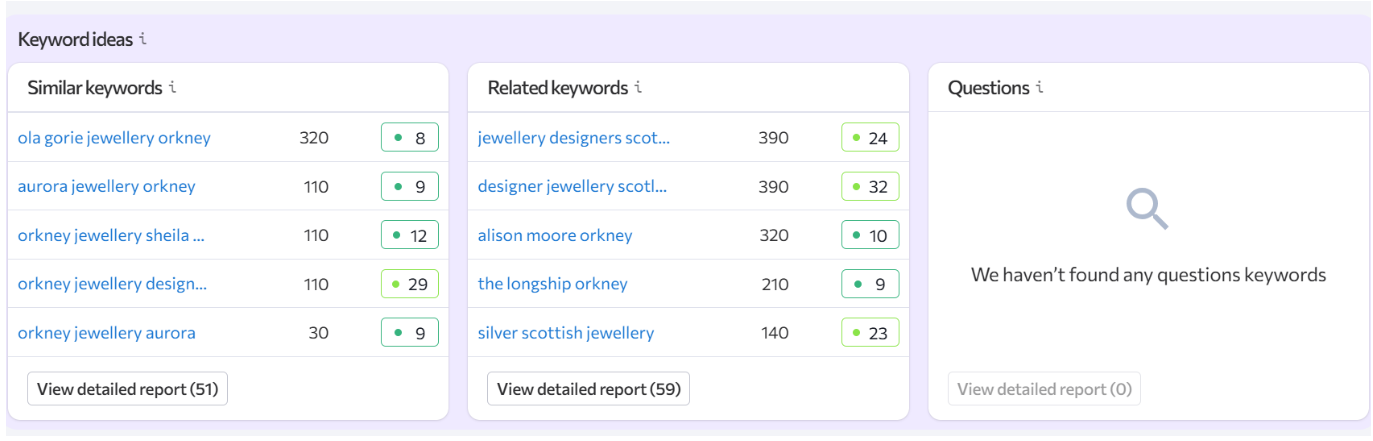Viewport: 1373px width, 441px height.
Task: Click difficulty badge 12 for orkney jewellery sheila
Action: point(410,235)
